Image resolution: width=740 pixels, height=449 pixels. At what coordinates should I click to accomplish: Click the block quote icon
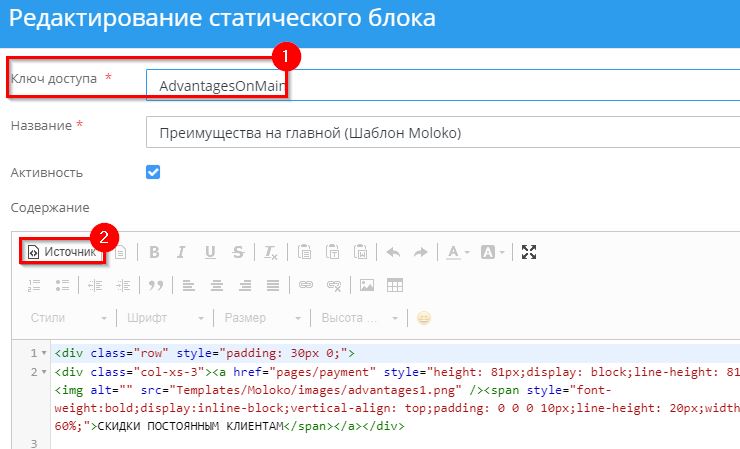click(x=155, y=285)
